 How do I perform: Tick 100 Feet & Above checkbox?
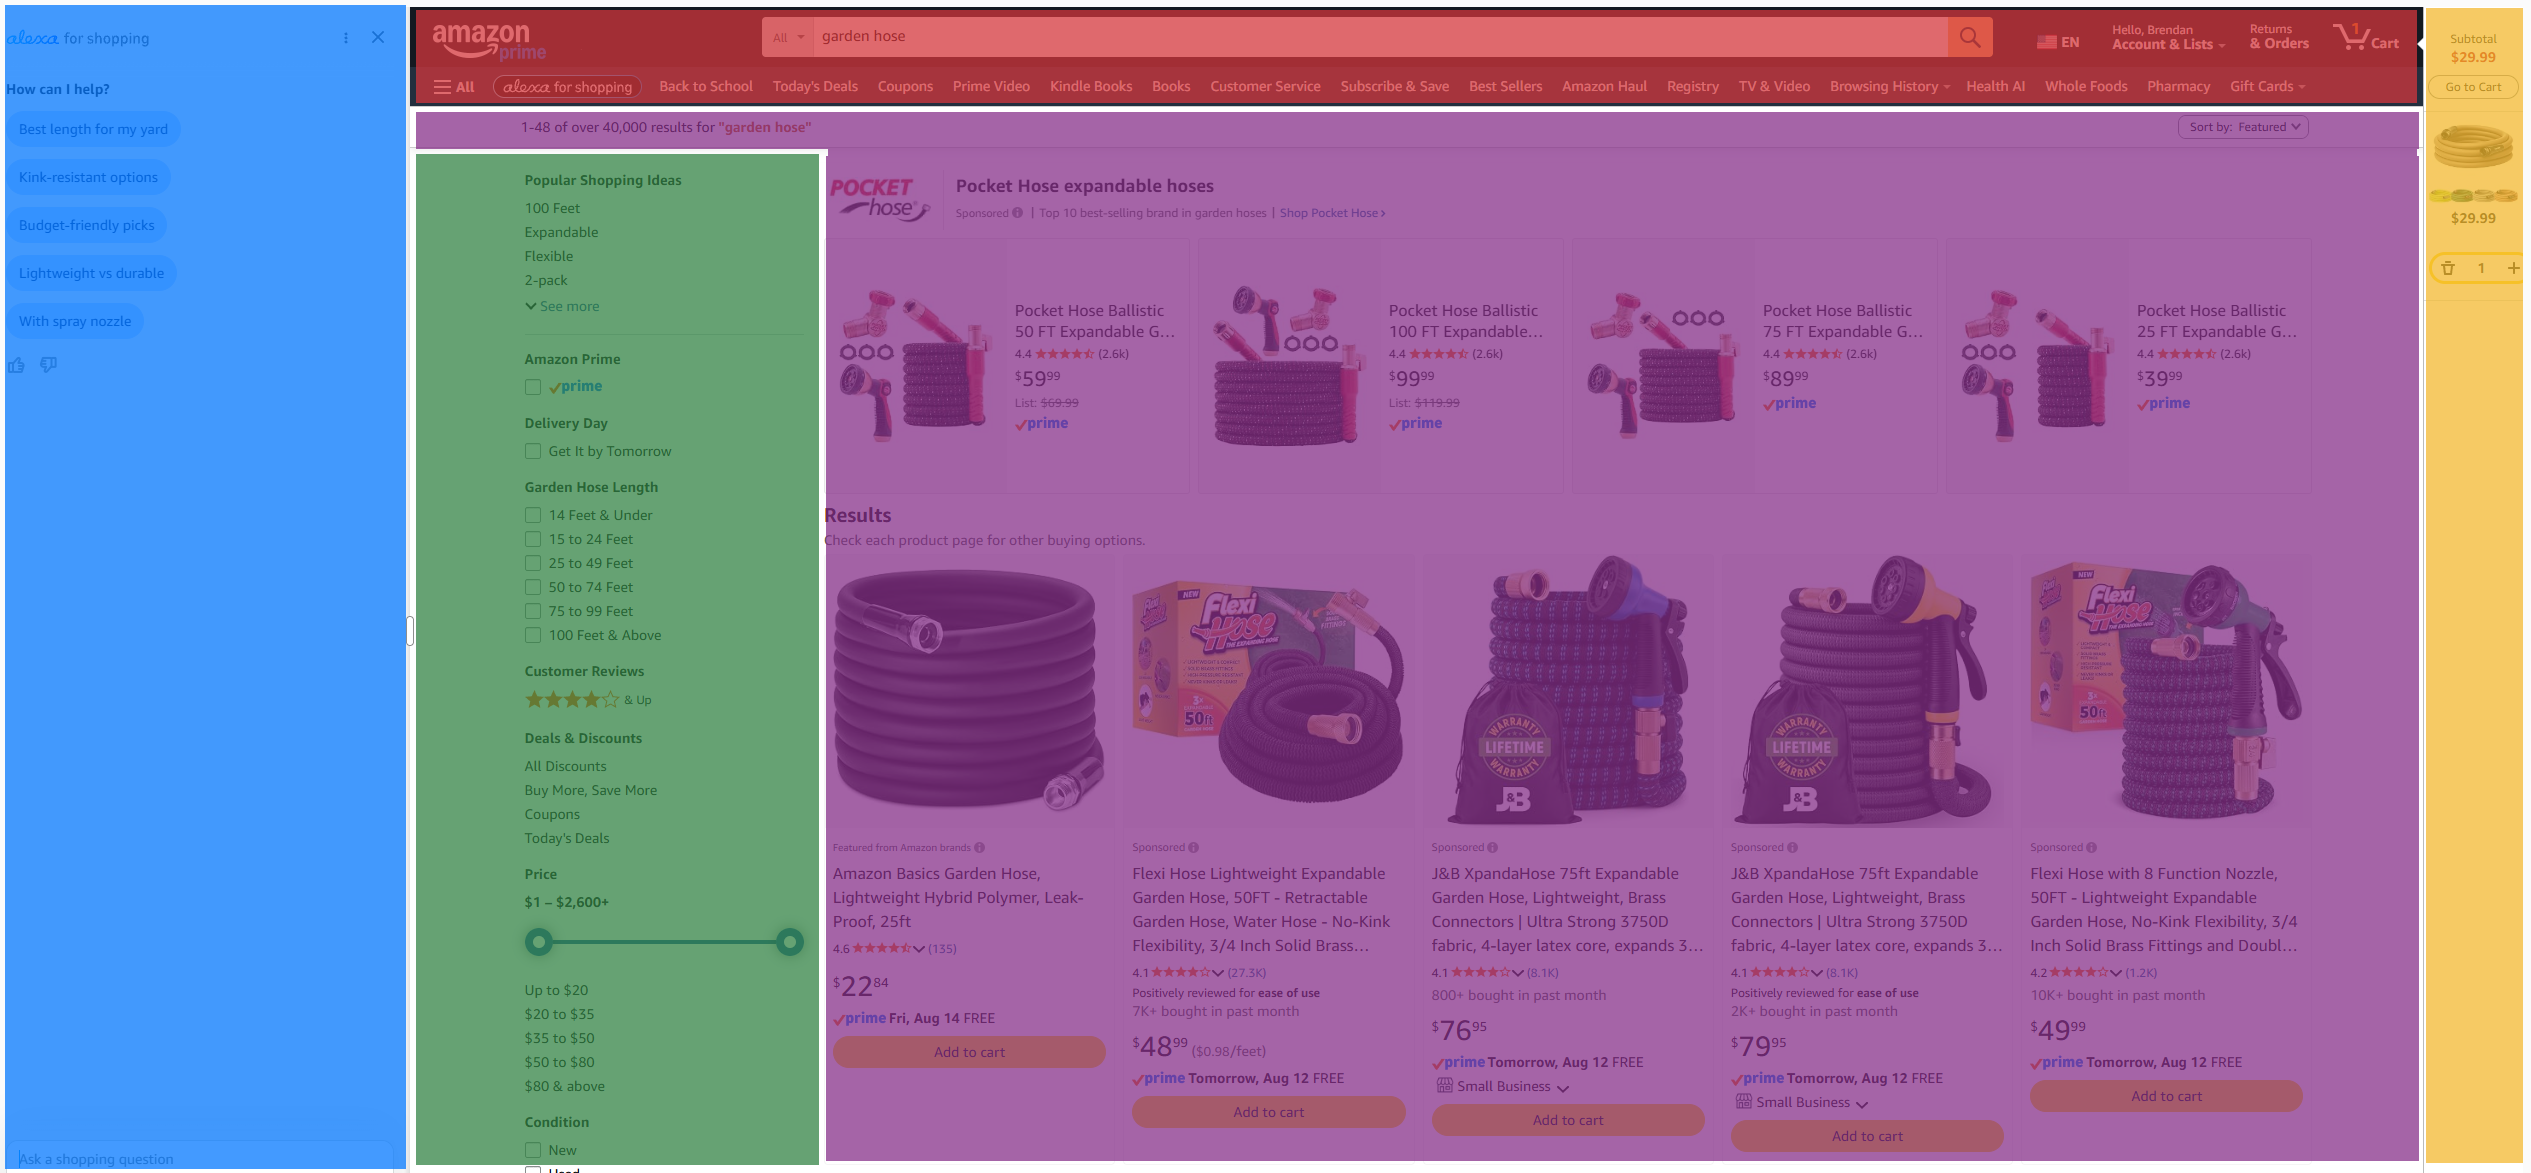click(533, 636)
